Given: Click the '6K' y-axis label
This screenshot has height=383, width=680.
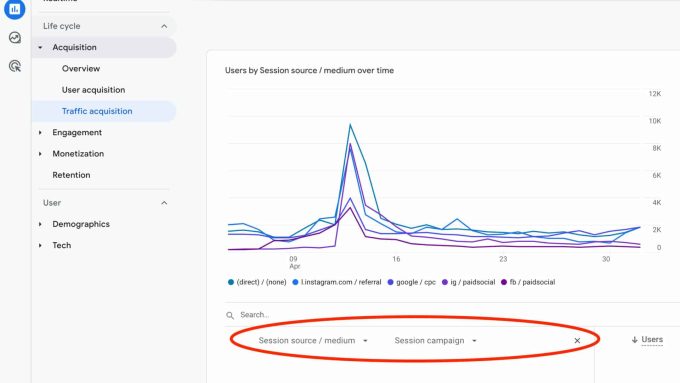Looking at the screenshot, I should click(x=657, y=175).
